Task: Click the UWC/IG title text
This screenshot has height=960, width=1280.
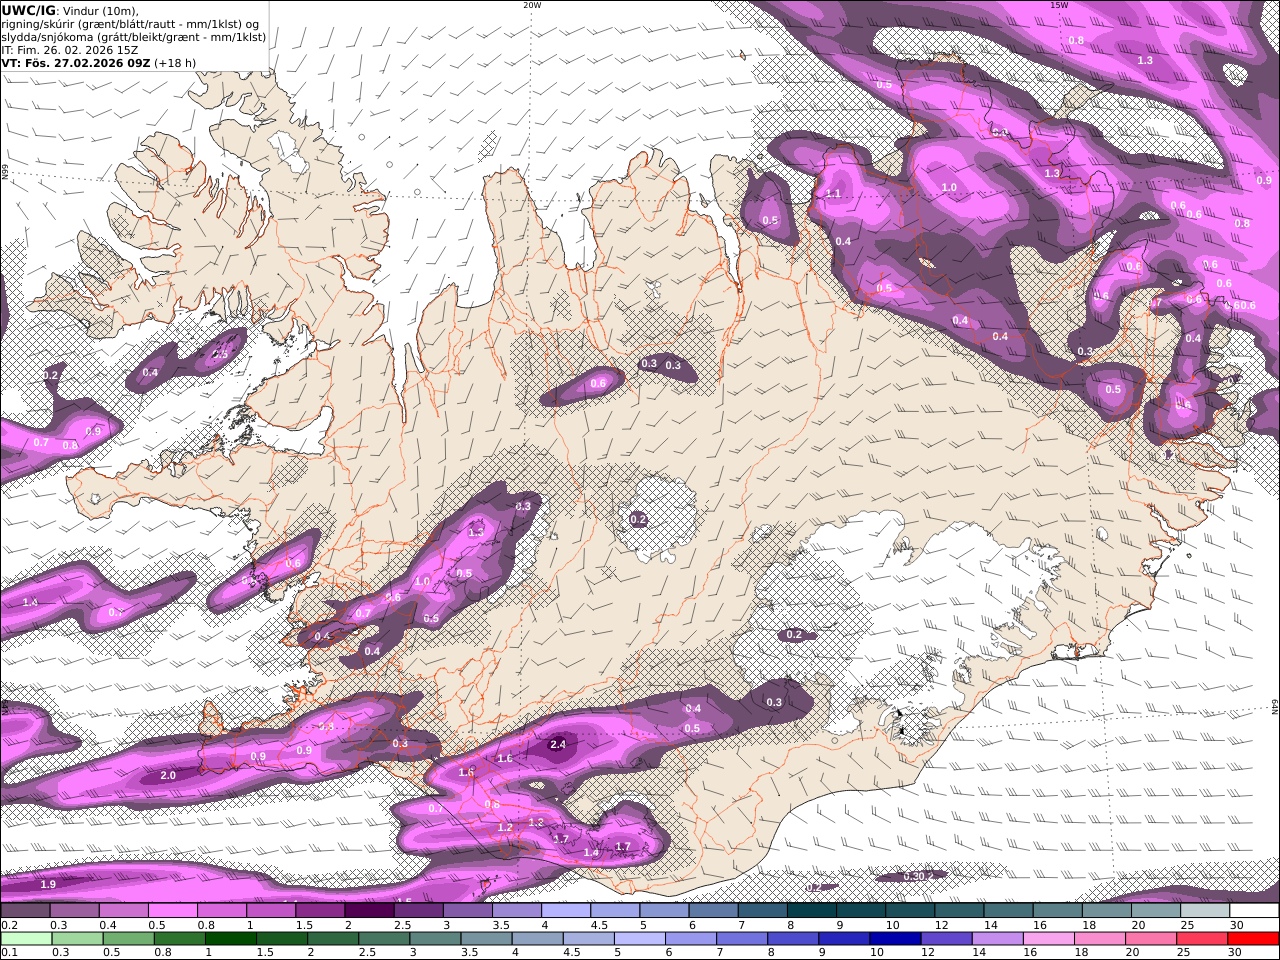Action: tap(28, 10)
